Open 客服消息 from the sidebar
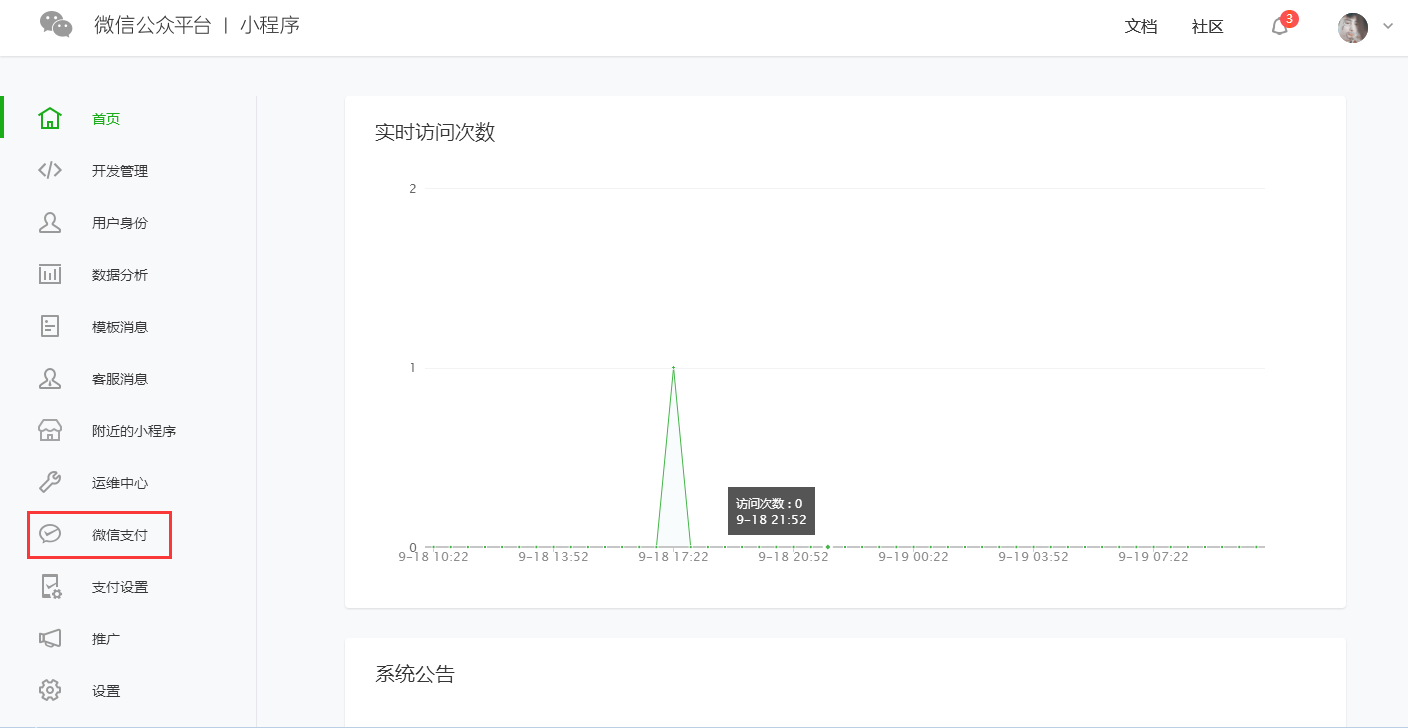This screenshot has height=728, width=1408. pyautogui.click(x=119, y=379)
